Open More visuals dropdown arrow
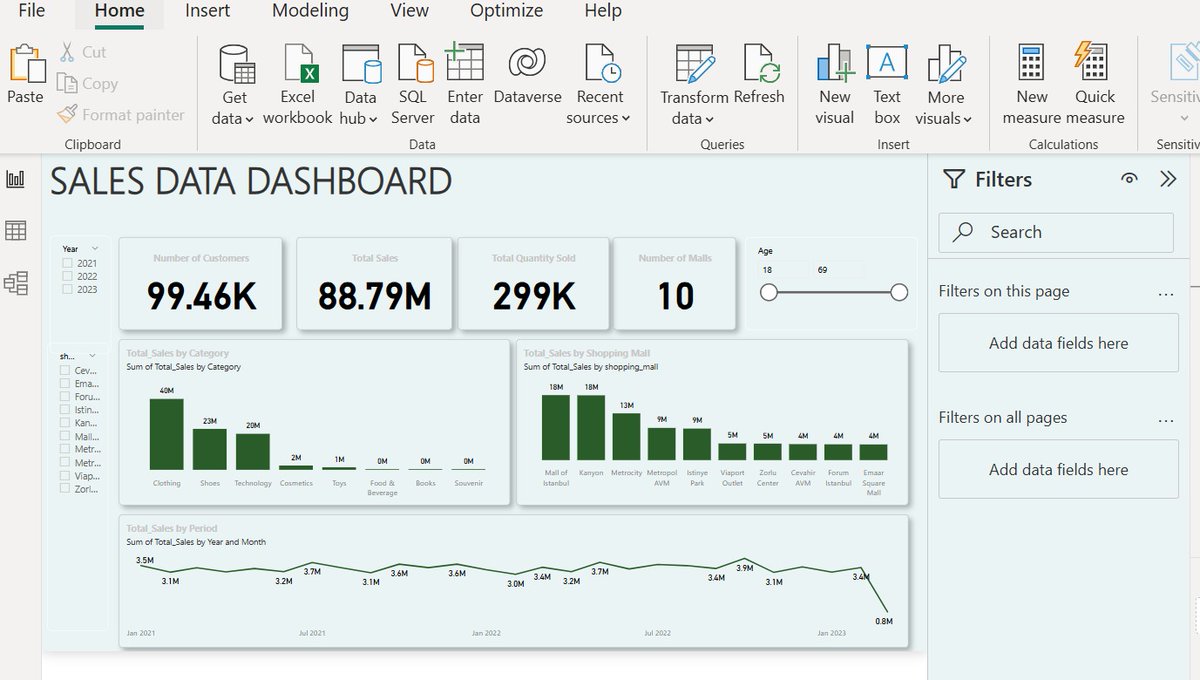The image size is (1200, 680). click(x=967, y=119)
